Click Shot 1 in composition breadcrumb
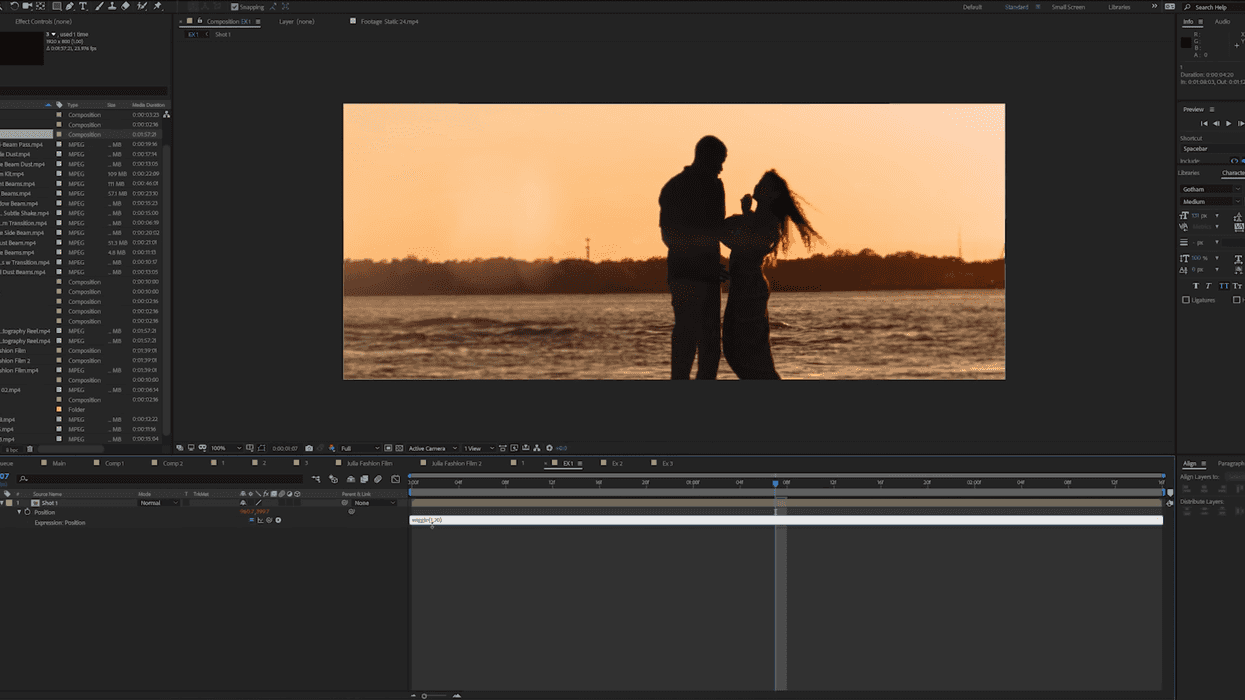This screenshot has height=700, width=1245. point(223,34)
